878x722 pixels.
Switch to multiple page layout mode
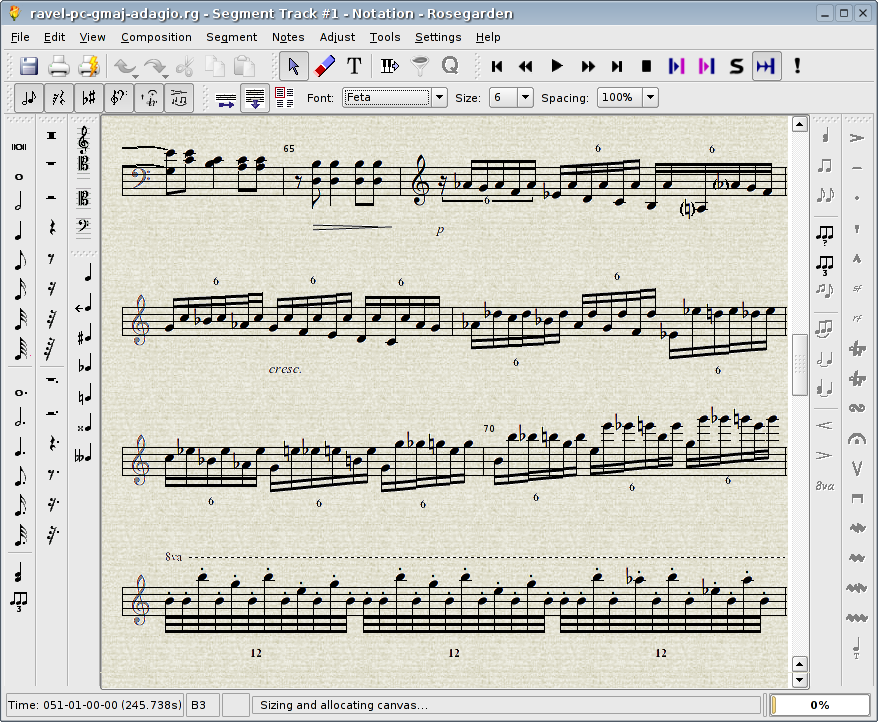coord(284,98)
